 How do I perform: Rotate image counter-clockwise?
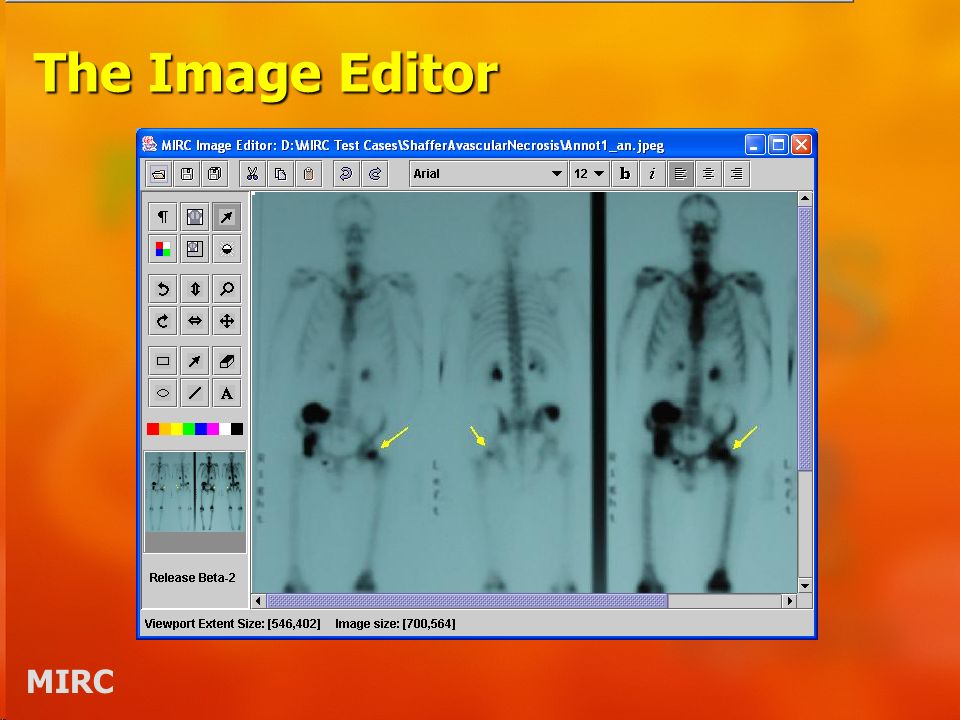(x=163, y=288)
